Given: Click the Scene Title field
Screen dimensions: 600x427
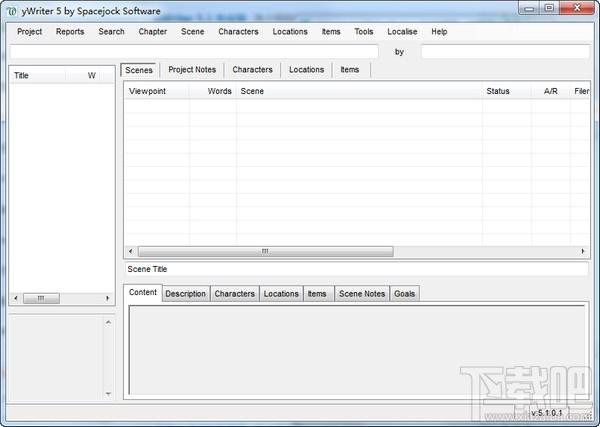Looking at the screenshot, I should [x=356, y=269].
